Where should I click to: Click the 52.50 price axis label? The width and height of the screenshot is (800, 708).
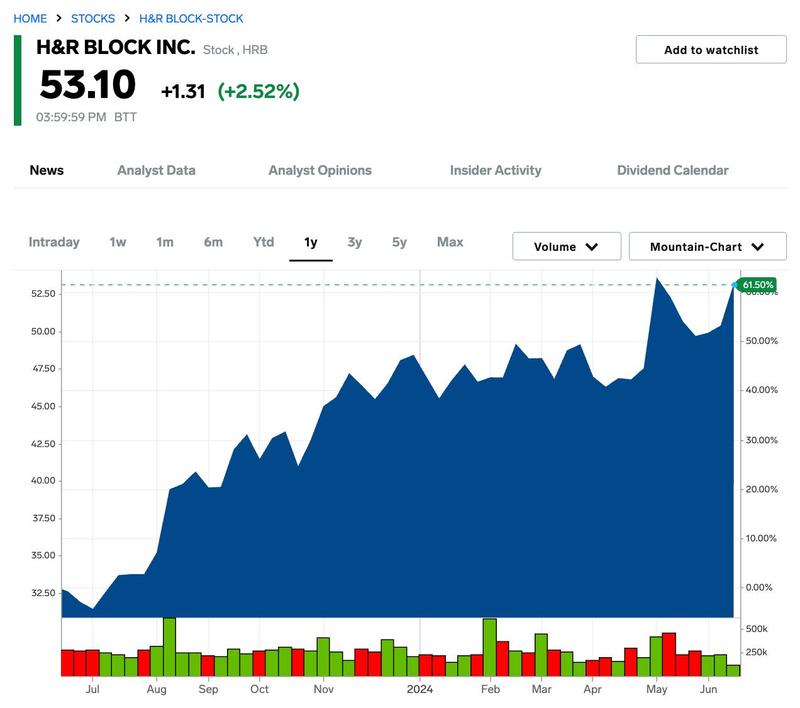43,294
